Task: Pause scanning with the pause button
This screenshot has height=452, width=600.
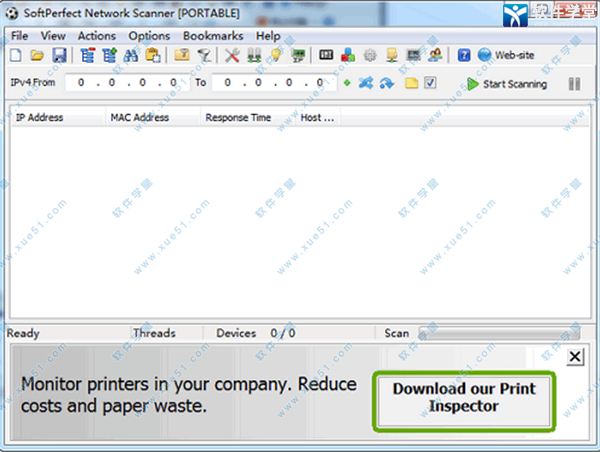Action: click(574, 84)
